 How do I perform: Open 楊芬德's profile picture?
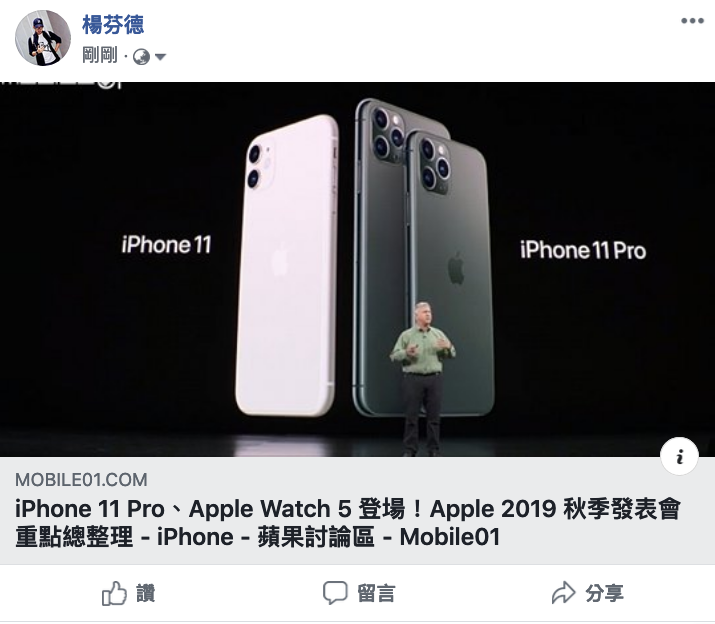[43, 38]
